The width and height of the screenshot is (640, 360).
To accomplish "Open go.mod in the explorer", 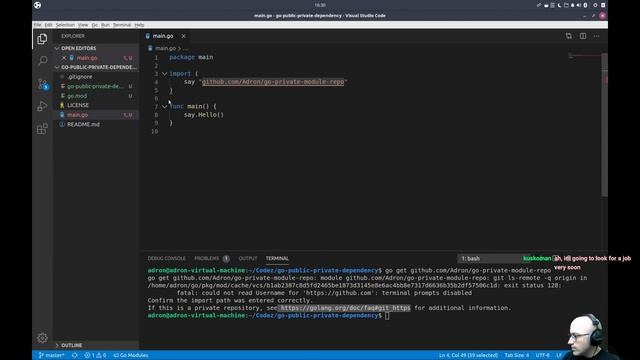I will tap(96, 96).
